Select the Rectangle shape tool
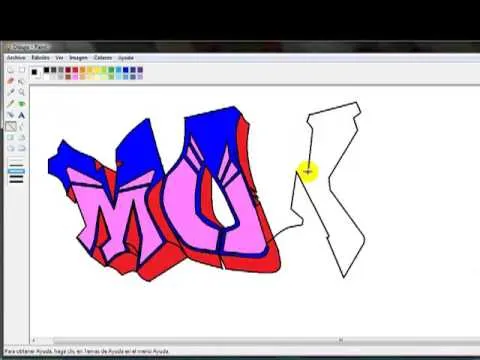The width and height of the screenshot is (480, 360). tap(11, 137)
